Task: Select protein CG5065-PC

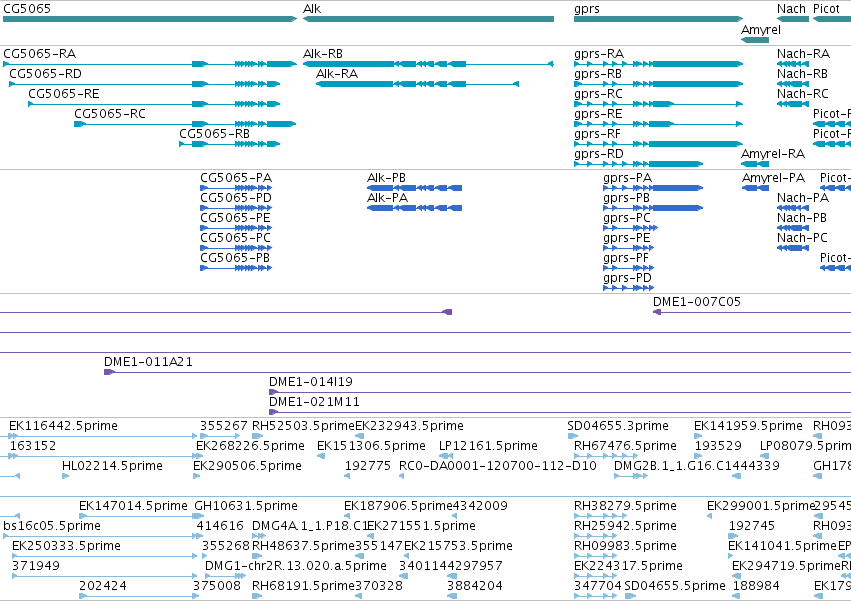Action: (x=236, y=248)
